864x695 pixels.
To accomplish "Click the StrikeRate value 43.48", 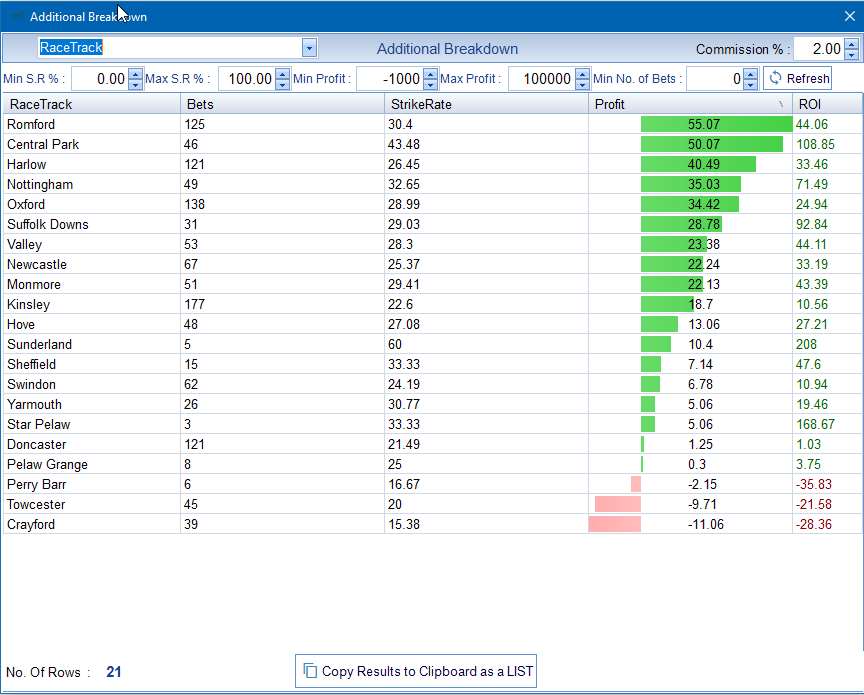I will tap(404, 144).
